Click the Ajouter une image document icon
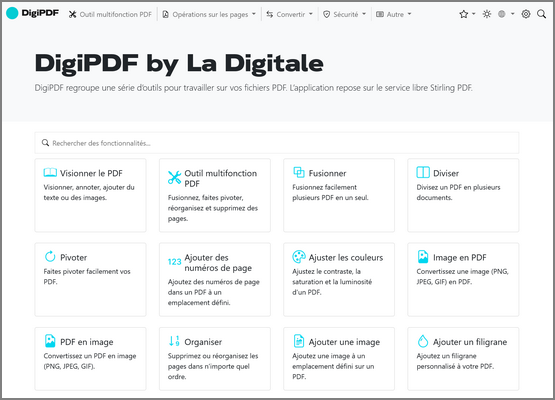The height and width of the screenshot is (400, 555). pyautogui.click(x=299, y=341)
